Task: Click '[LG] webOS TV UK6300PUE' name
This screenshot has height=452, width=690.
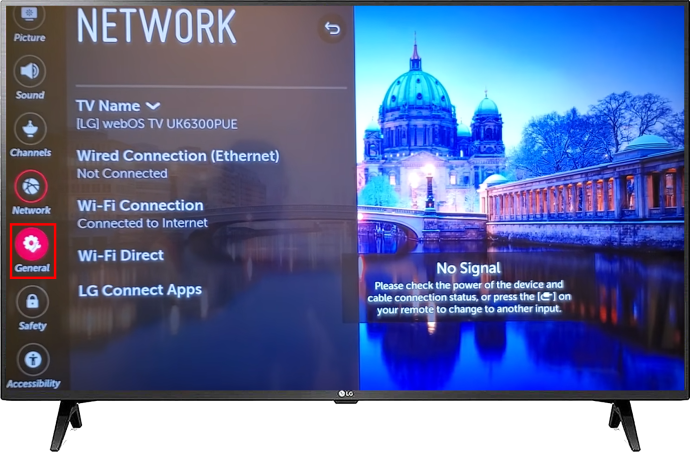Action: tap(157, 124)
